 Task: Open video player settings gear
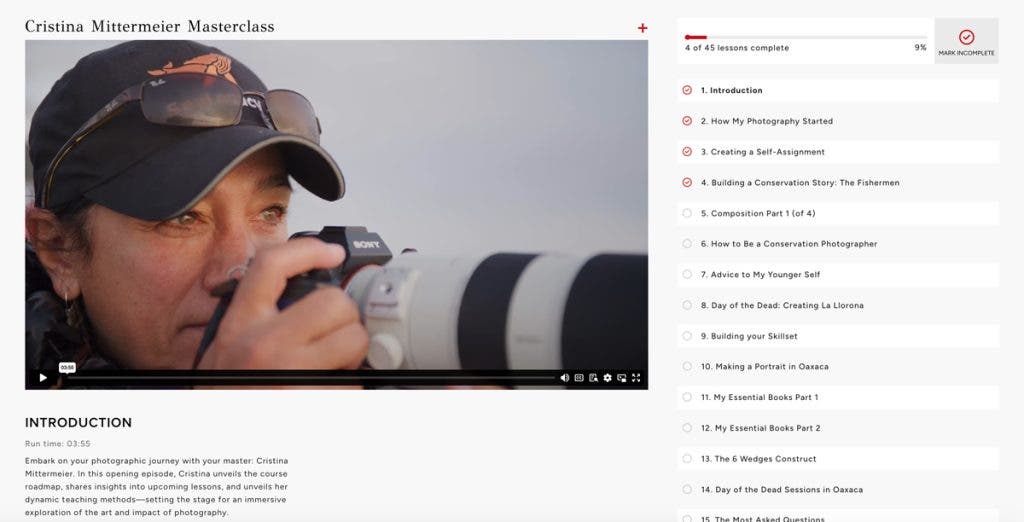(607, 378)
